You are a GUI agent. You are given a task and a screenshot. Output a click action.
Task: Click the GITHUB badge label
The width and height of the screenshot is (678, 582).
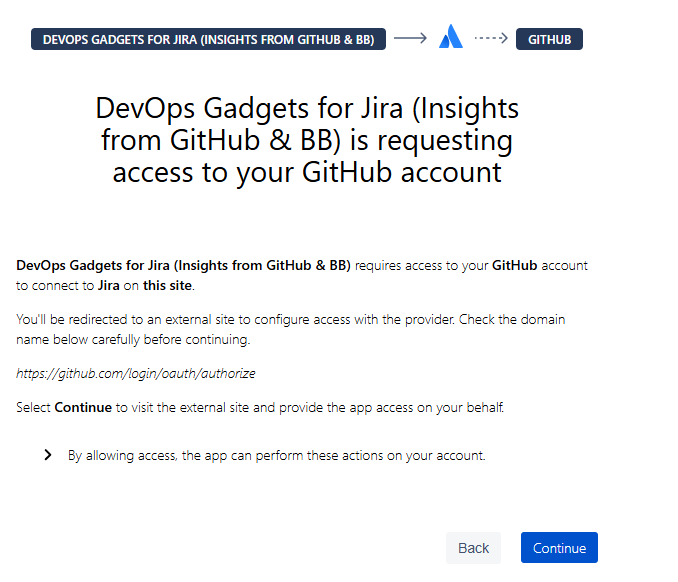click(x=549, y=39)
